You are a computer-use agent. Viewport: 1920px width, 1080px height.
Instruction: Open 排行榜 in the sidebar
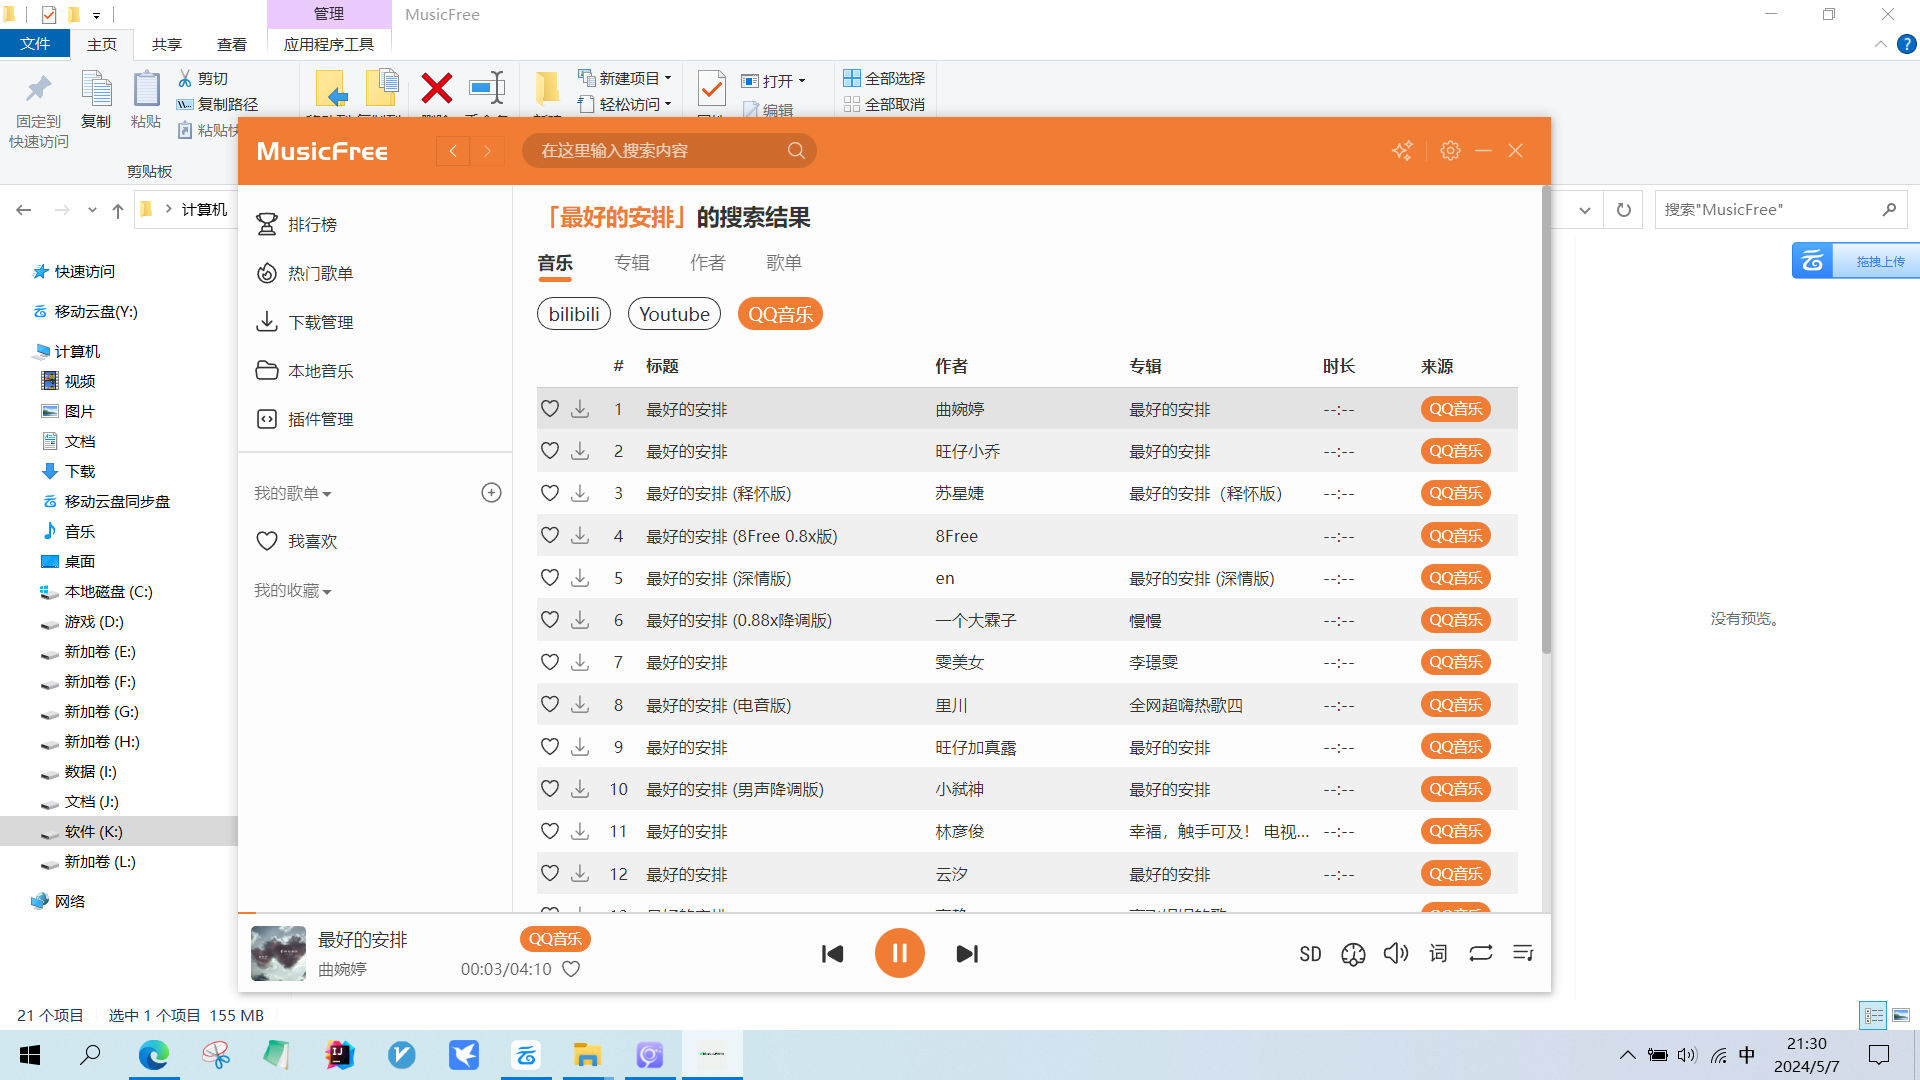(312, 224)
